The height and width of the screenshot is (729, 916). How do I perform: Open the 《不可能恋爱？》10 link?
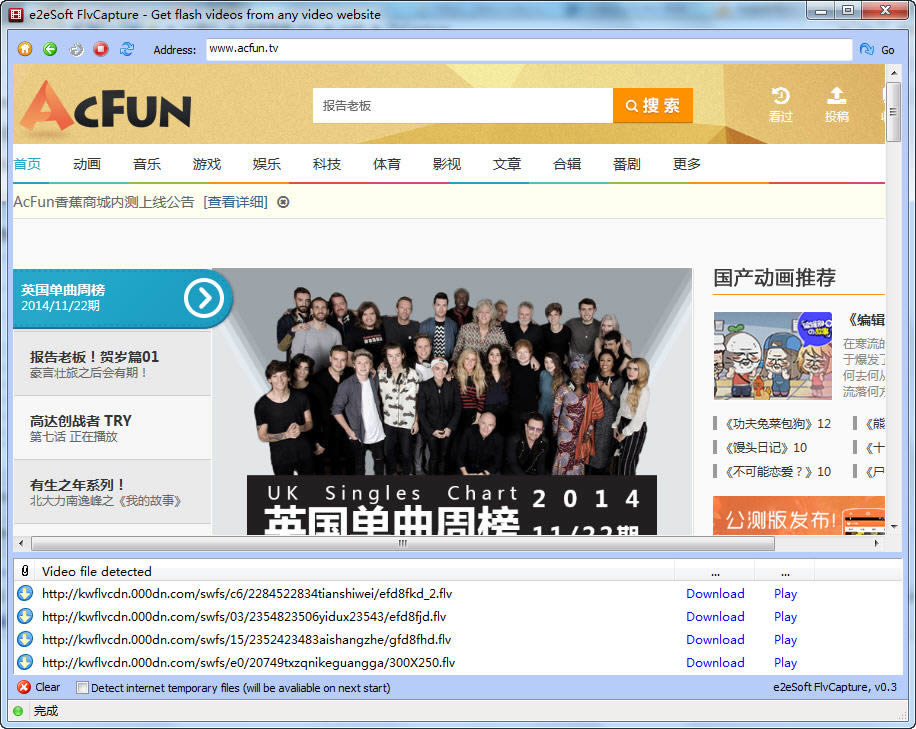[x=778, y=471]
